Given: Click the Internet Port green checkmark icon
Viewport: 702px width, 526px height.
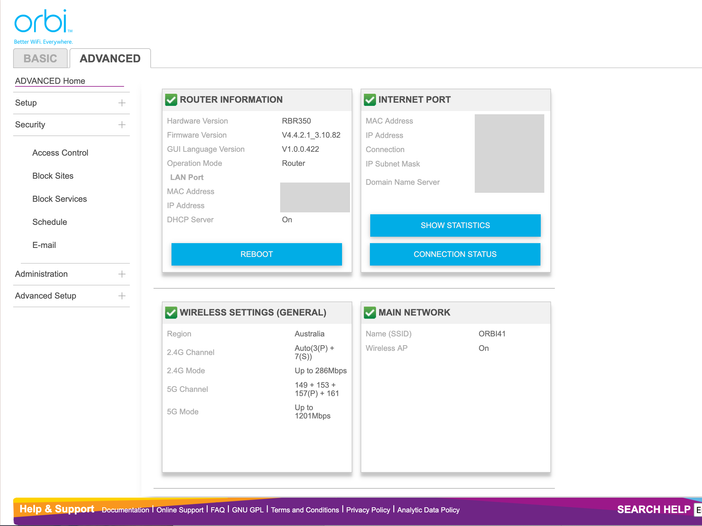Looking at the screenshot, I should [x=370, y=100].
